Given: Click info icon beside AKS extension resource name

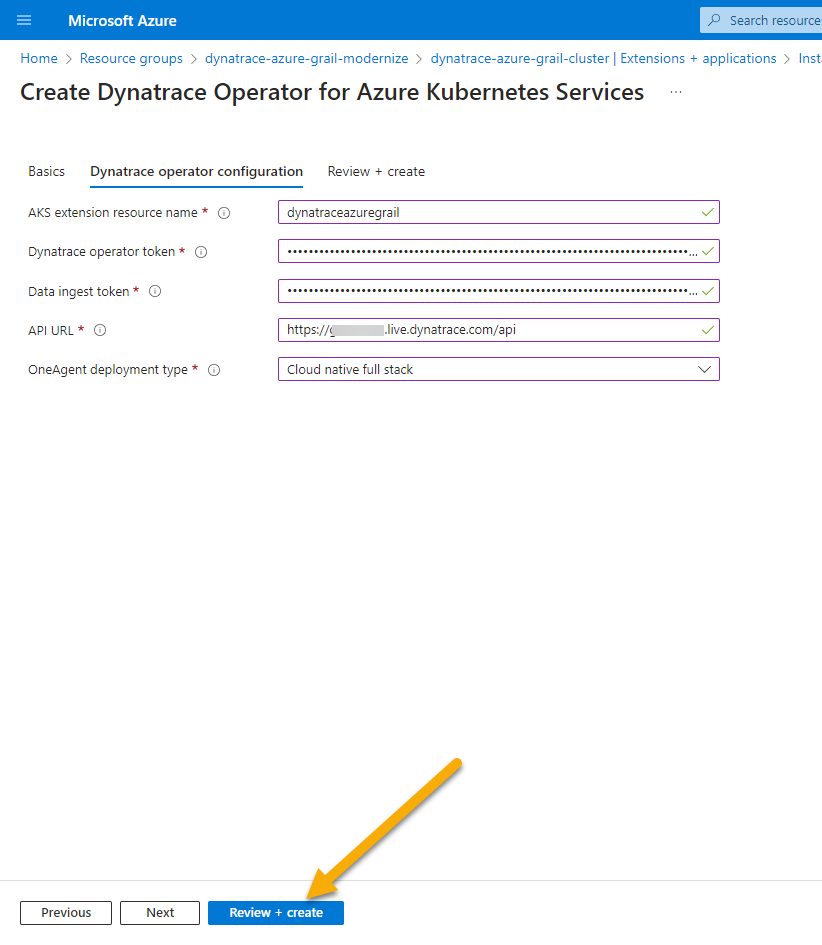Looking at the screenshot, I should (224, 213).
